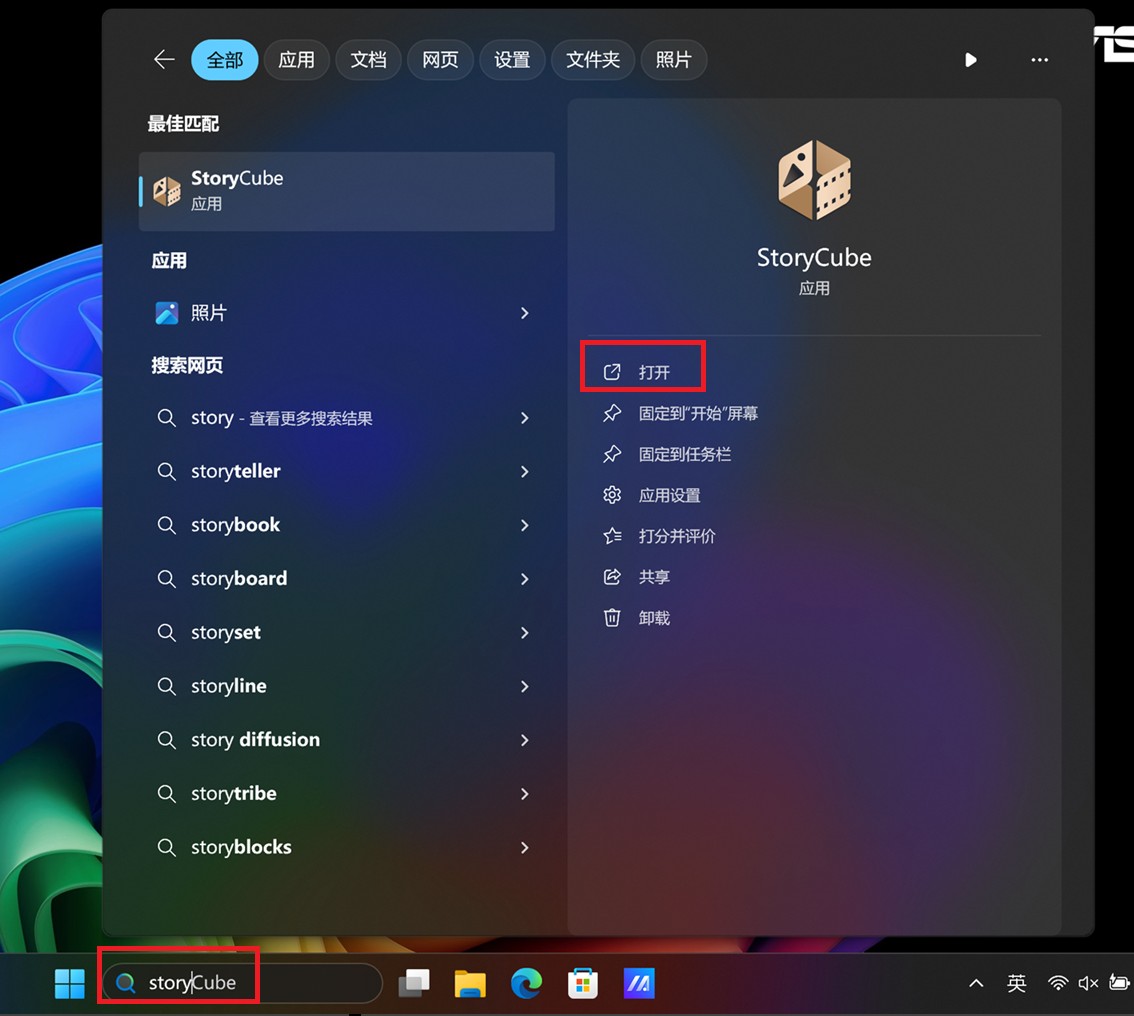Click the 打开 open-external icon
The width and height of the screenshot is (1134, 1016).
point(612,372)
